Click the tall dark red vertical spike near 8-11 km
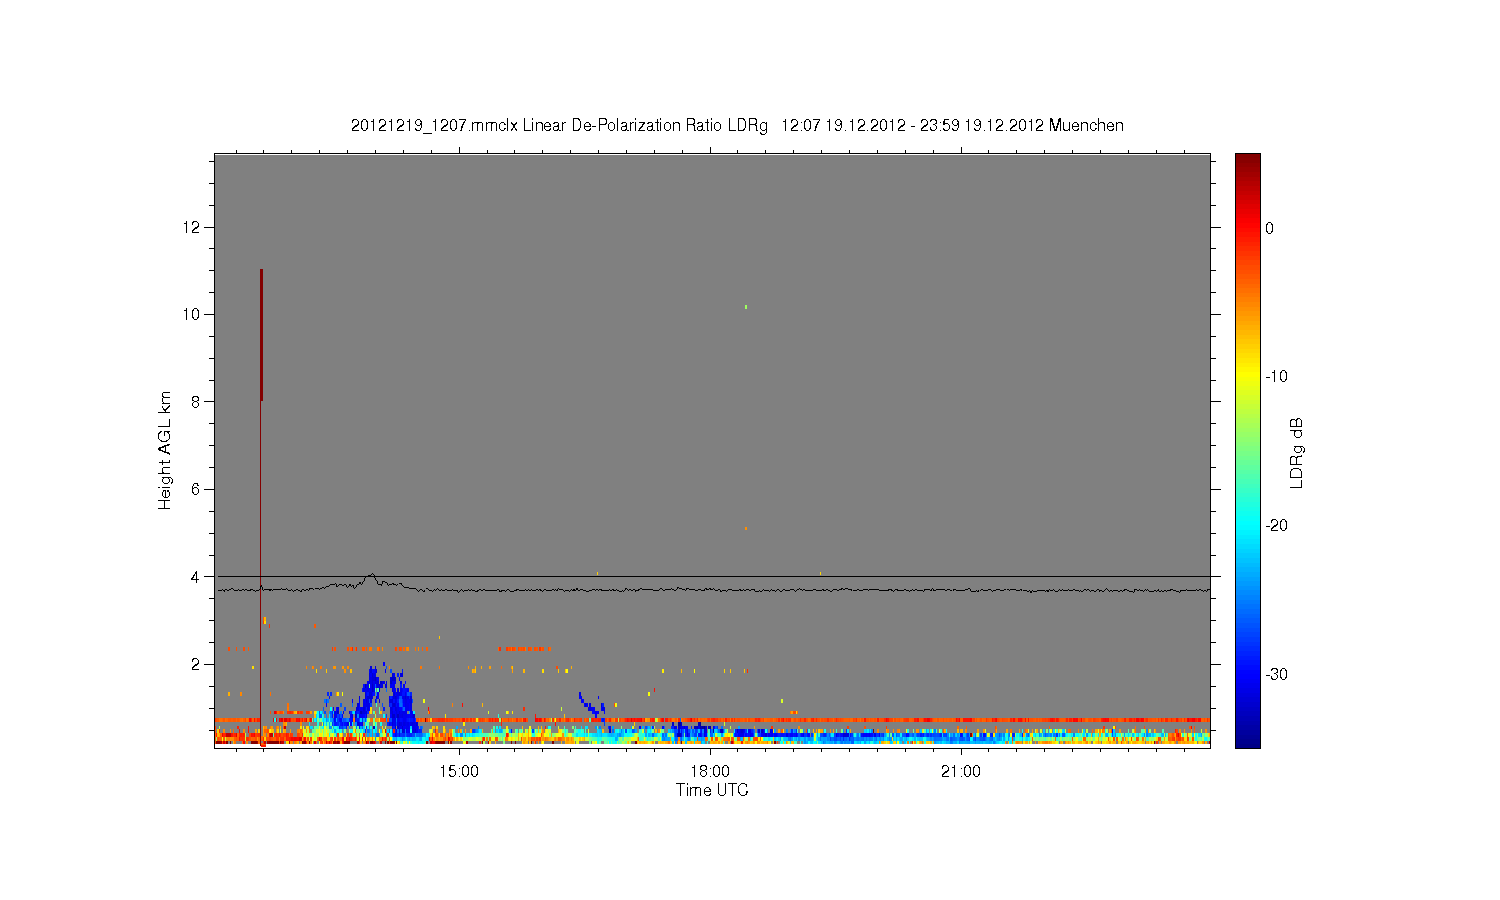 [x=261, y=335]
